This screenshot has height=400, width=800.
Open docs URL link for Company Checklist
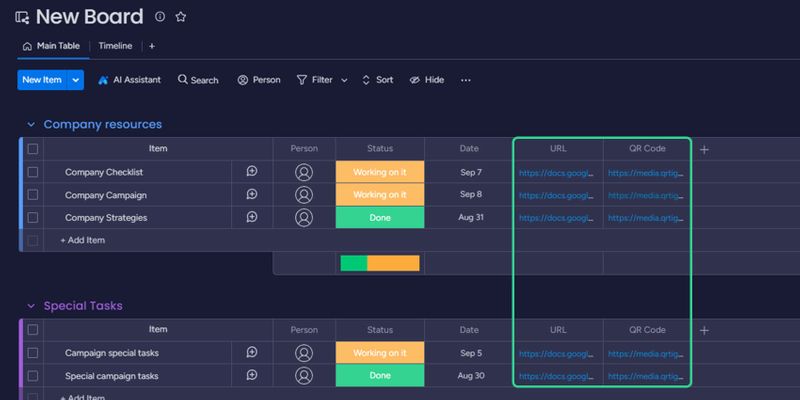[556, 173]
